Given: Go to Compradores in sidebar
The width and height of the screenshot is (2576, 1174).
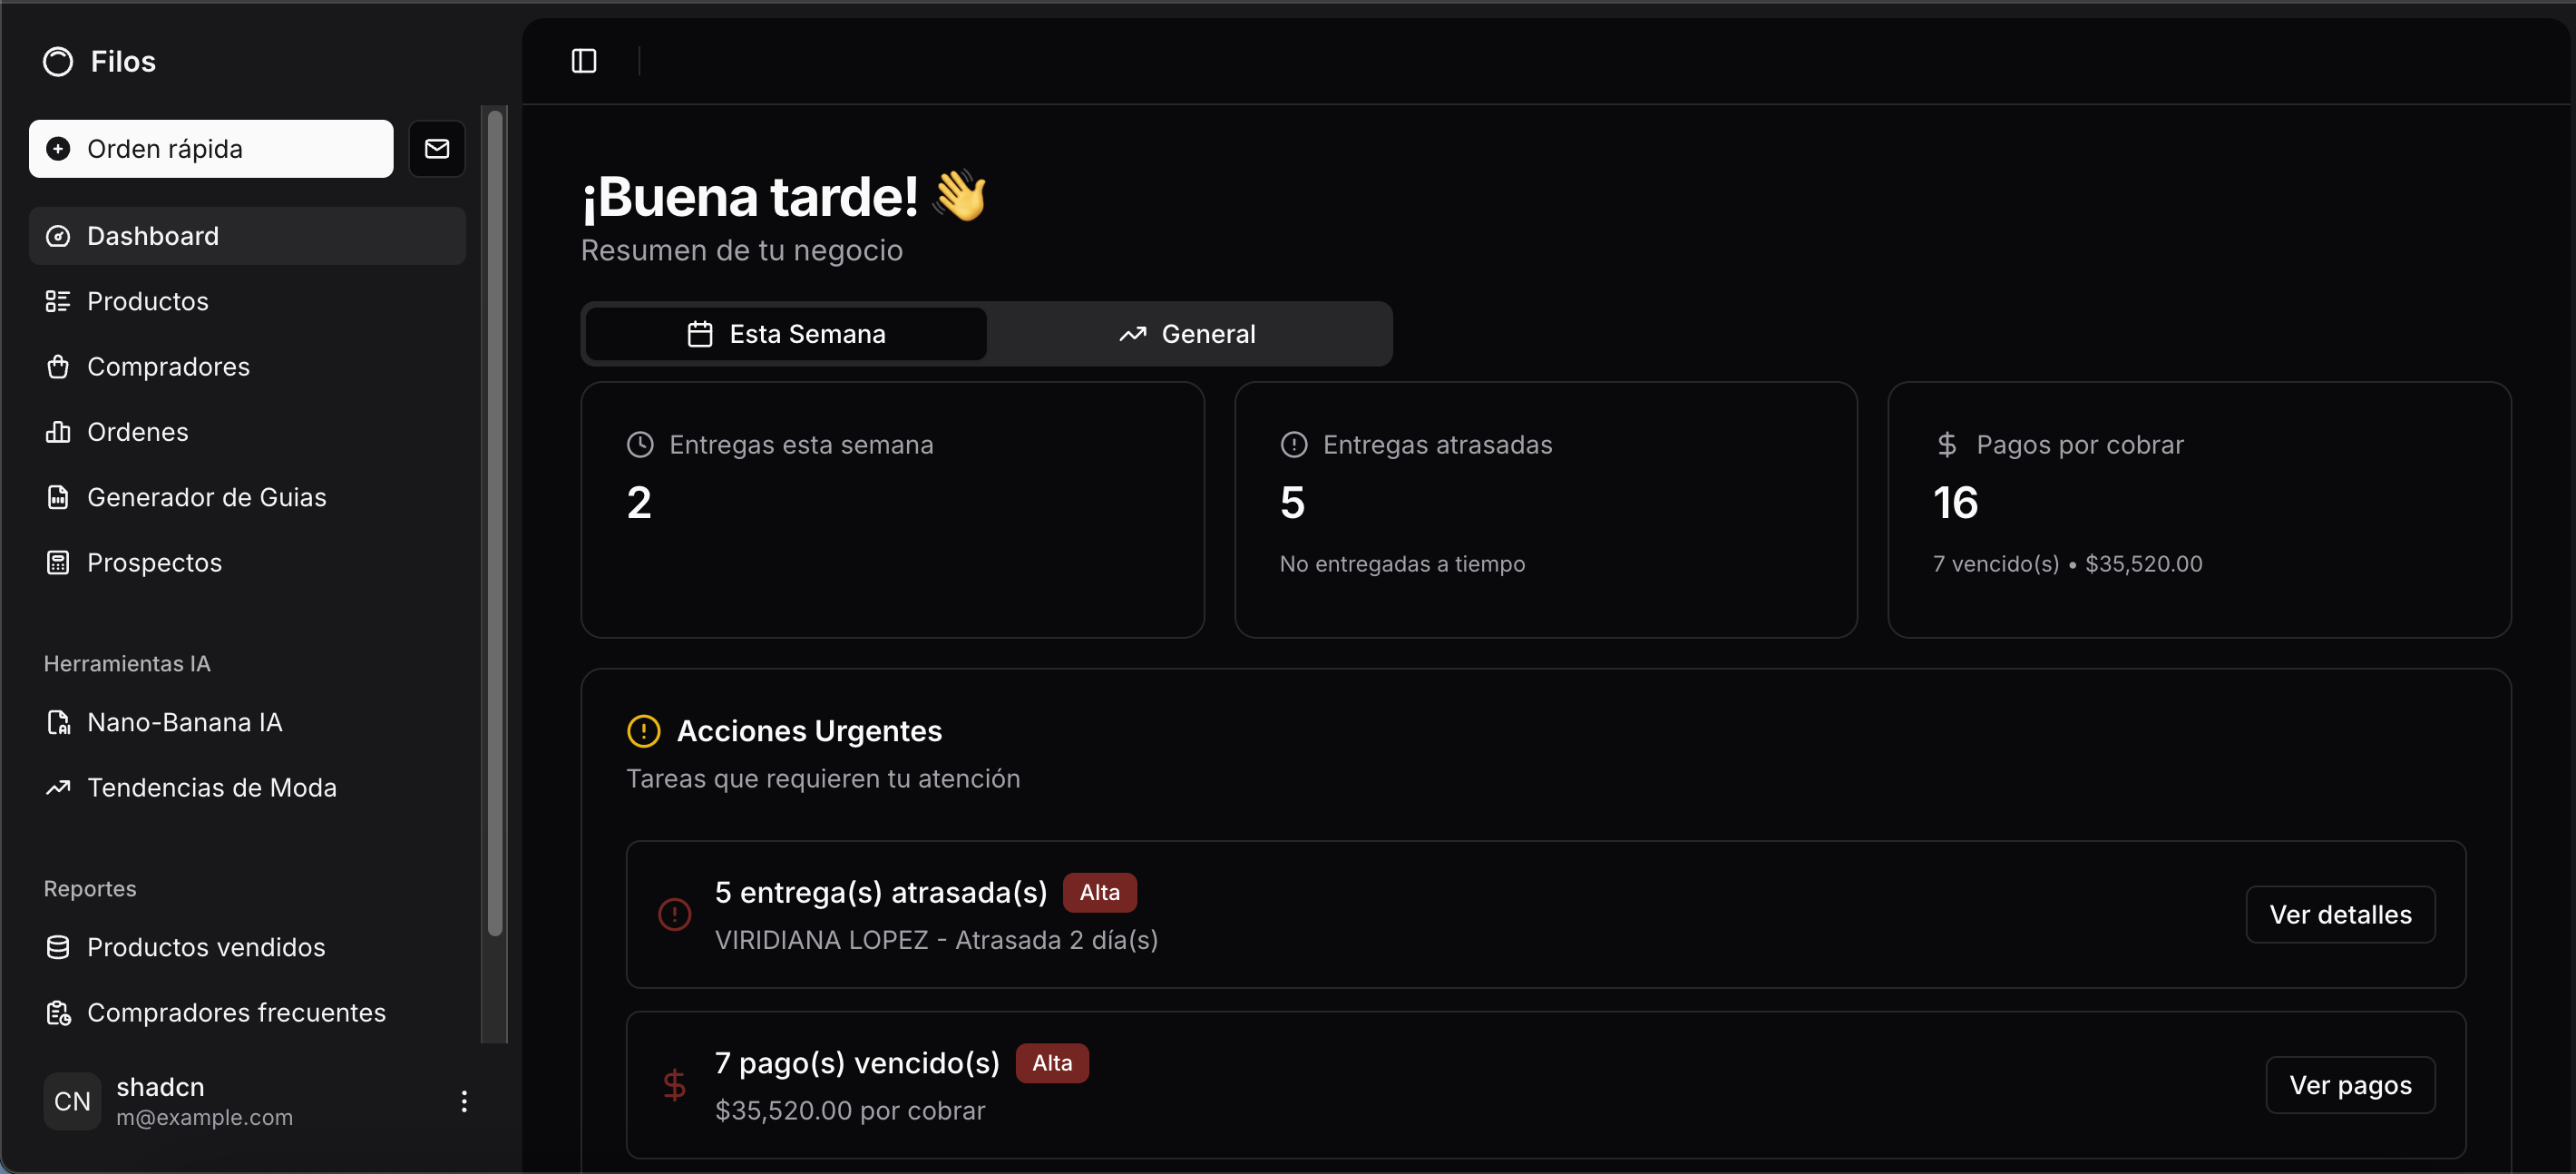Looking at the screenshot, I should click(168, 367).
